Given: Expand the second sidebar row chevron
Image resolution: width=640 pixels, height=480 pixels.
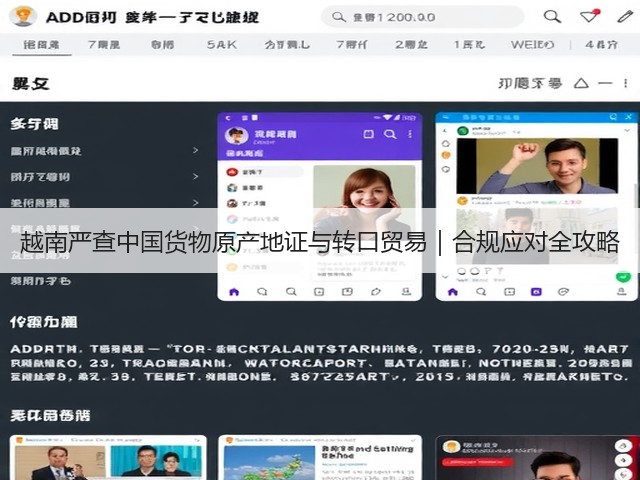Looking at the screenshot, I should click(196, 176).
